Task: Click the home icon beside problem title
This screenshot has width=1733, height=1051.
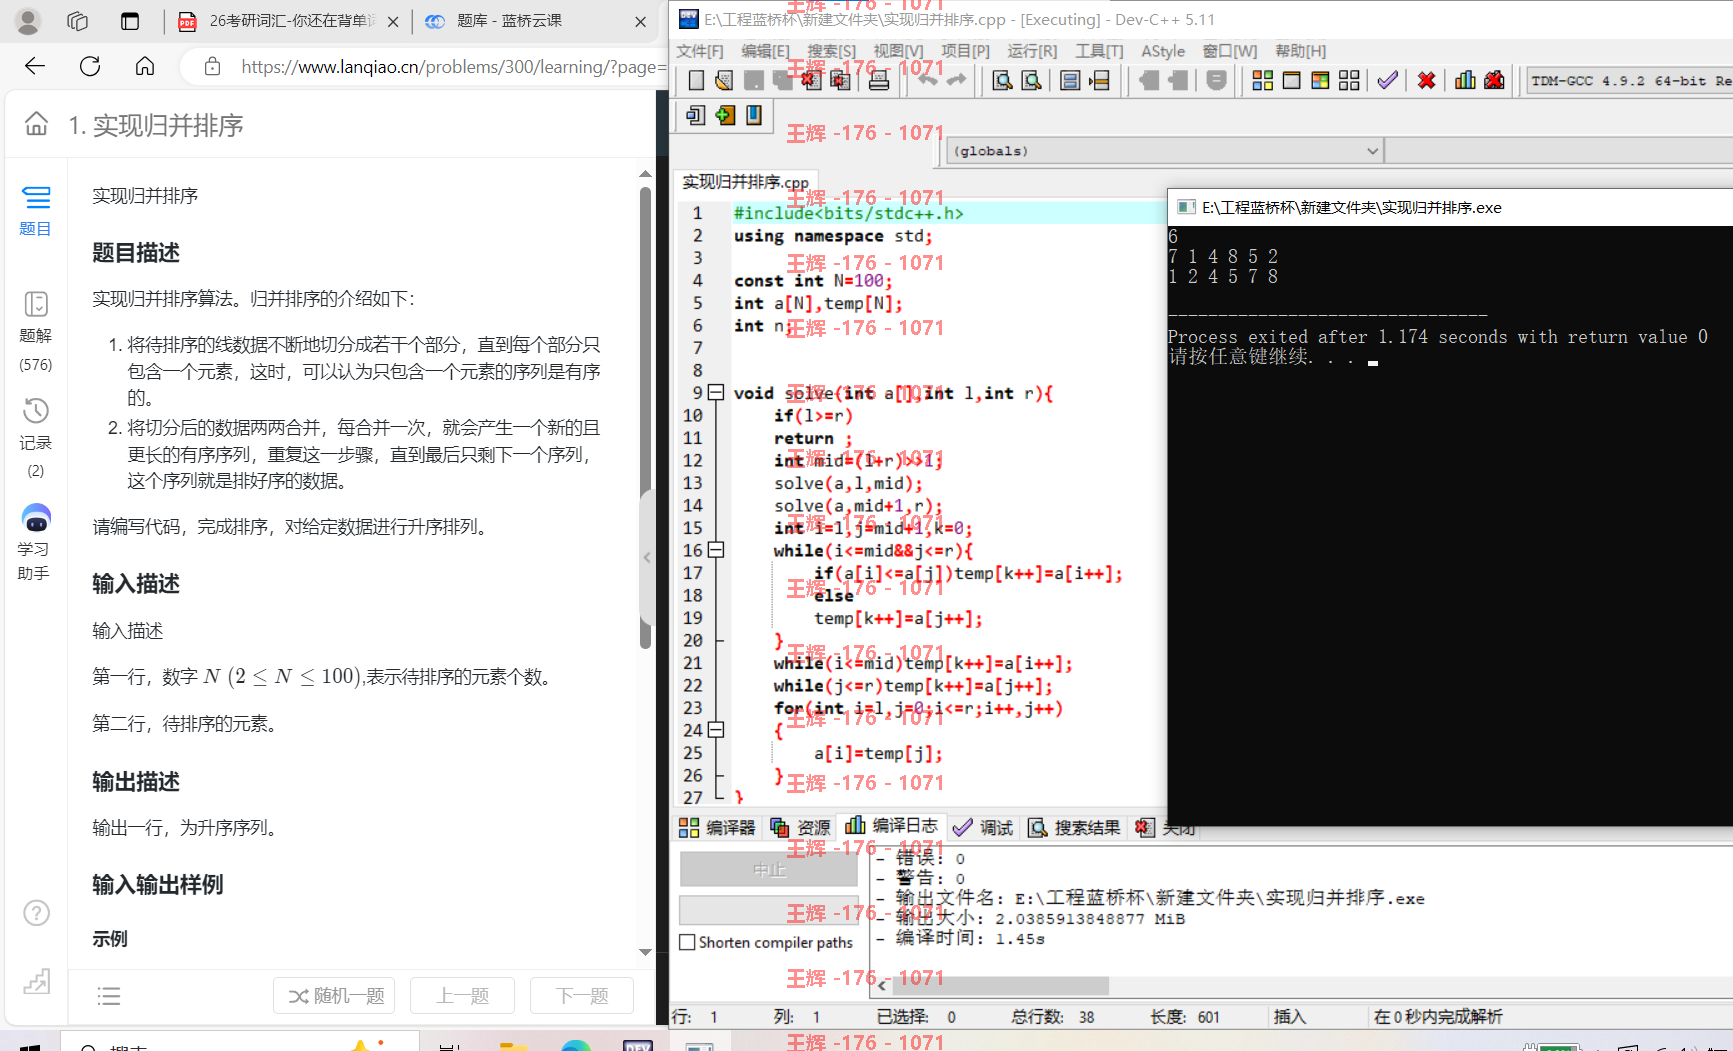Action: 36,124
